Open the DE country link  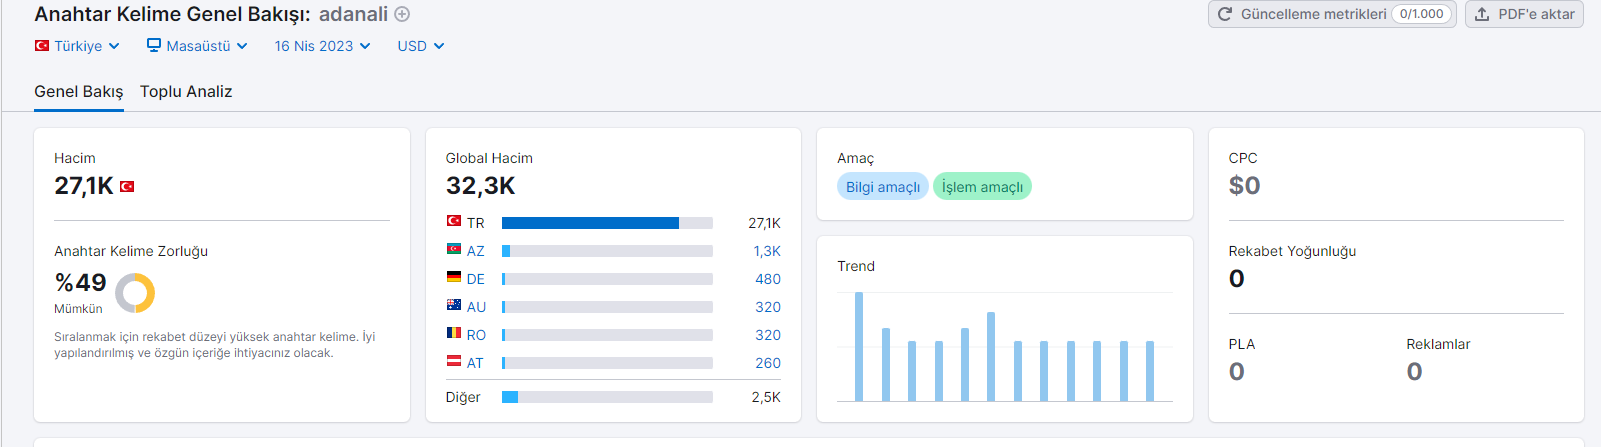(x=476, y=279)
